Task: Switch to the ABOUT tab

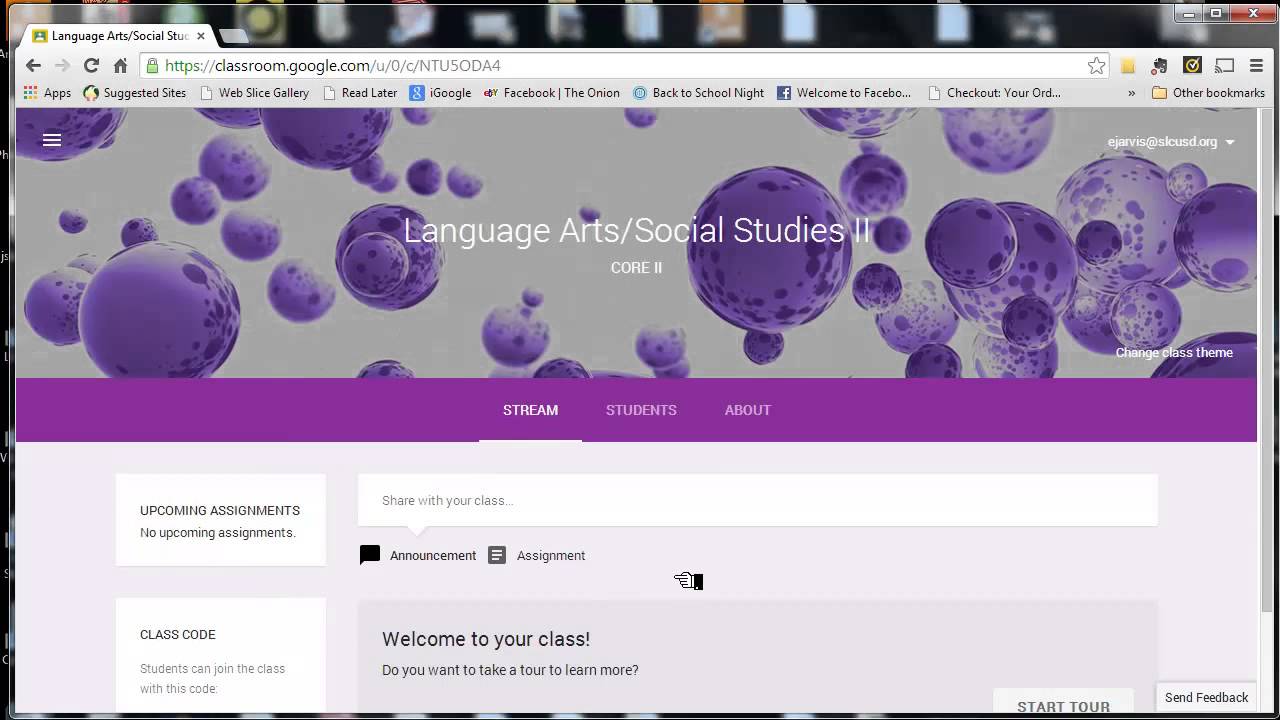Action: coord(748,410)
